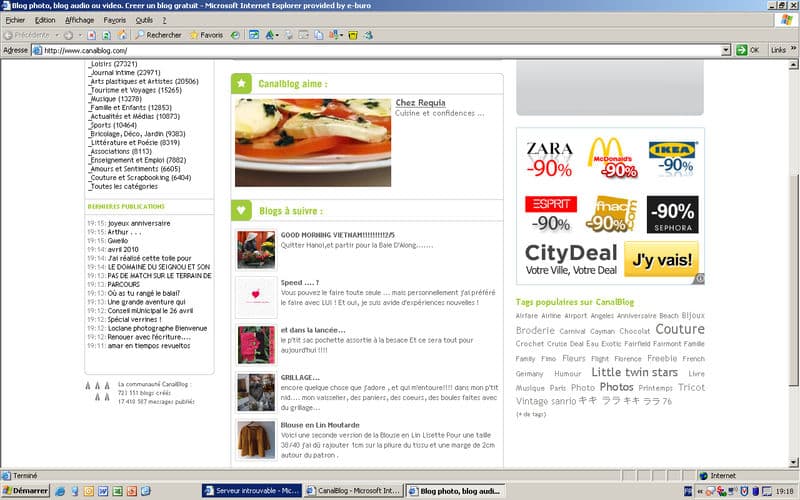Open the mustard blouse thumbnail
Viewport: 800px width, 500px height.
[x=256, y=440]
